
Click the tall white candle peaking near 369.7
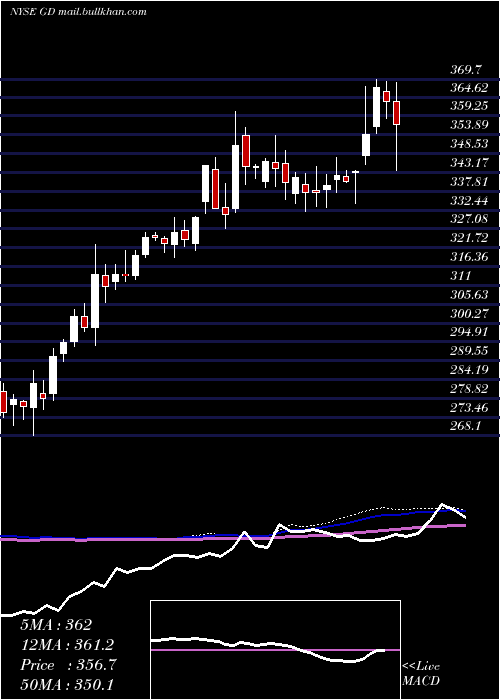(x=377, y=107)
